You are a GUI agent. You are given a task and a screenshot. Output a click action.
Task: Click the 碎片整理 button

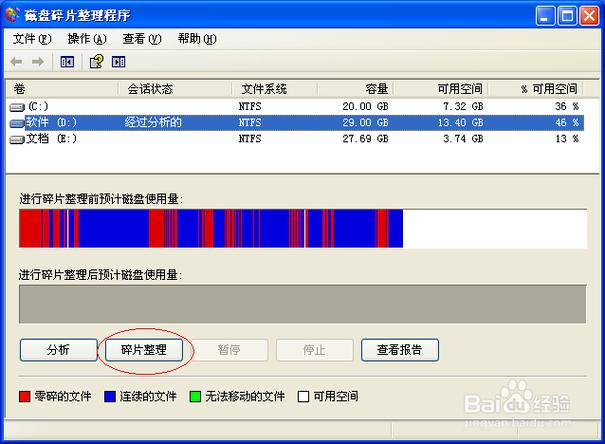coord(144,350)
